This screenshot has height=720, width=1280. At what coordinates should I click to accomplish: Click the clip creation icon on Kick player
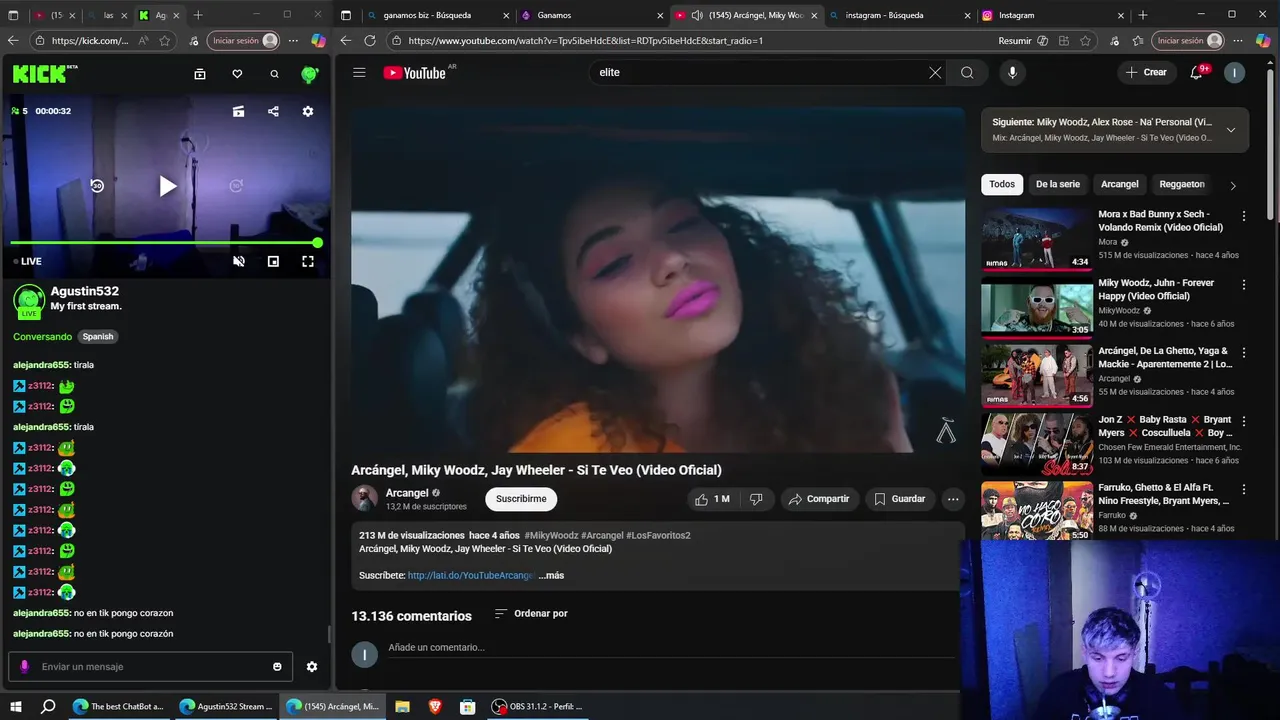point(238,111)
